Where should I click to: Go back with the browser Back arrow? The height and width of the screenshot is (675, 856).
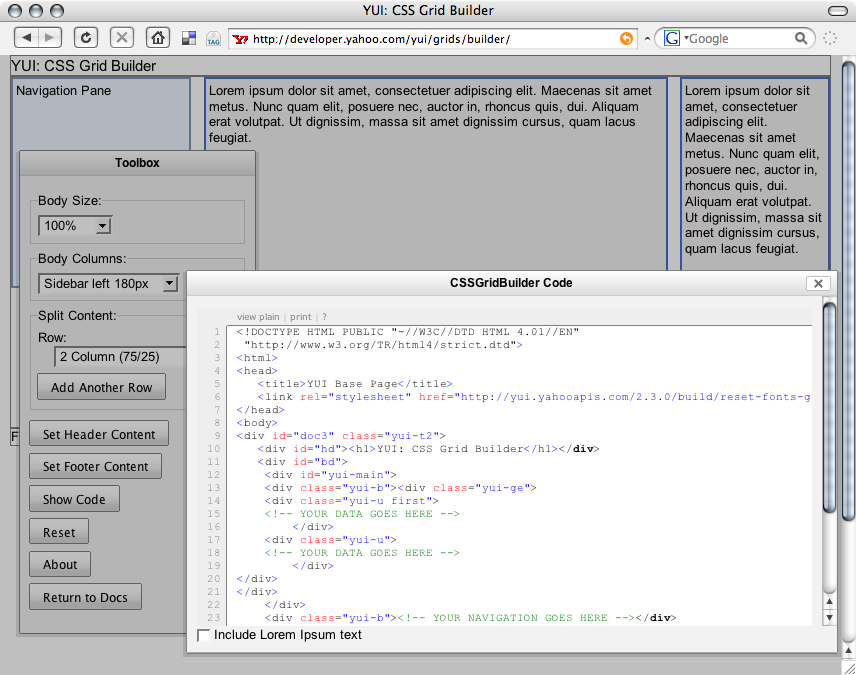(x=26, y=38)
